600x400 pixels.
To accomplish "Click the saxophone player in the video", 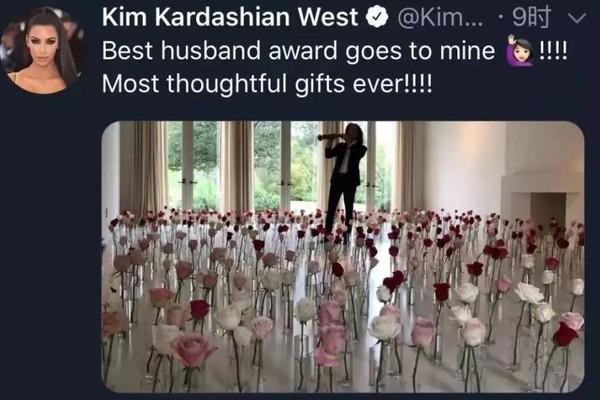I will click(x=342, y=180).
